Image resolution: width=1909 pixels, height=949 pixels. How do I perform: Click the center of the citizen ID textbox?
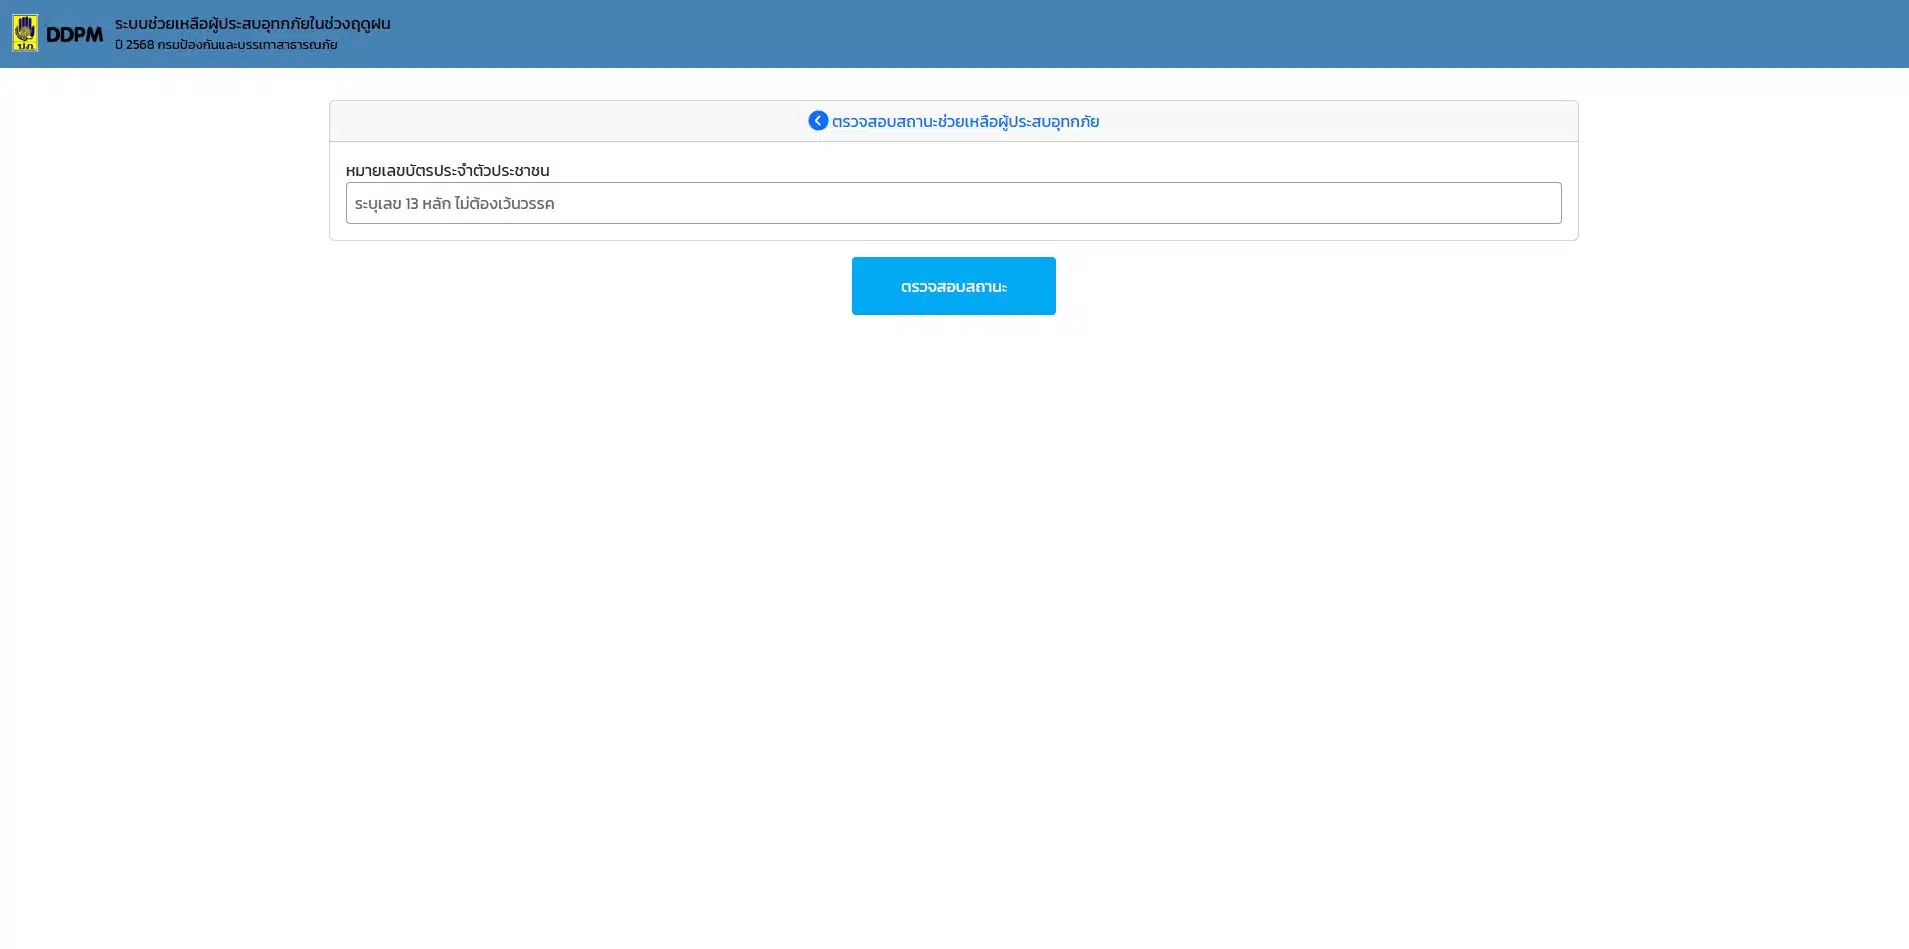[x=953, y=203]
